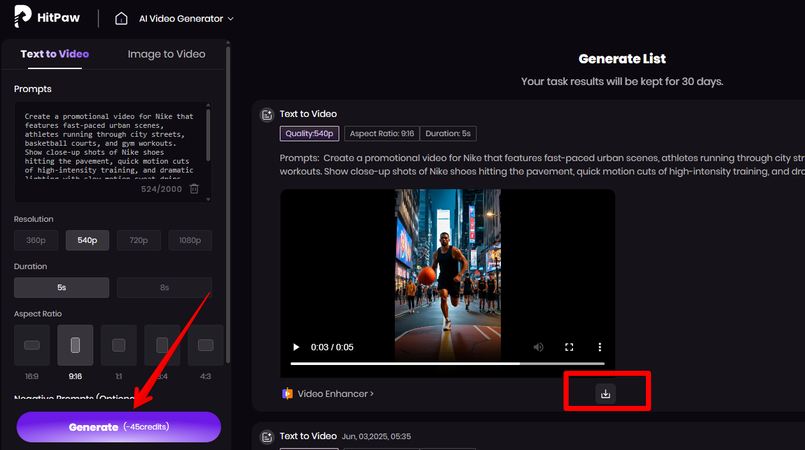
Task: Pick the 9:16 aspect ratio tile
Action: 75,345
